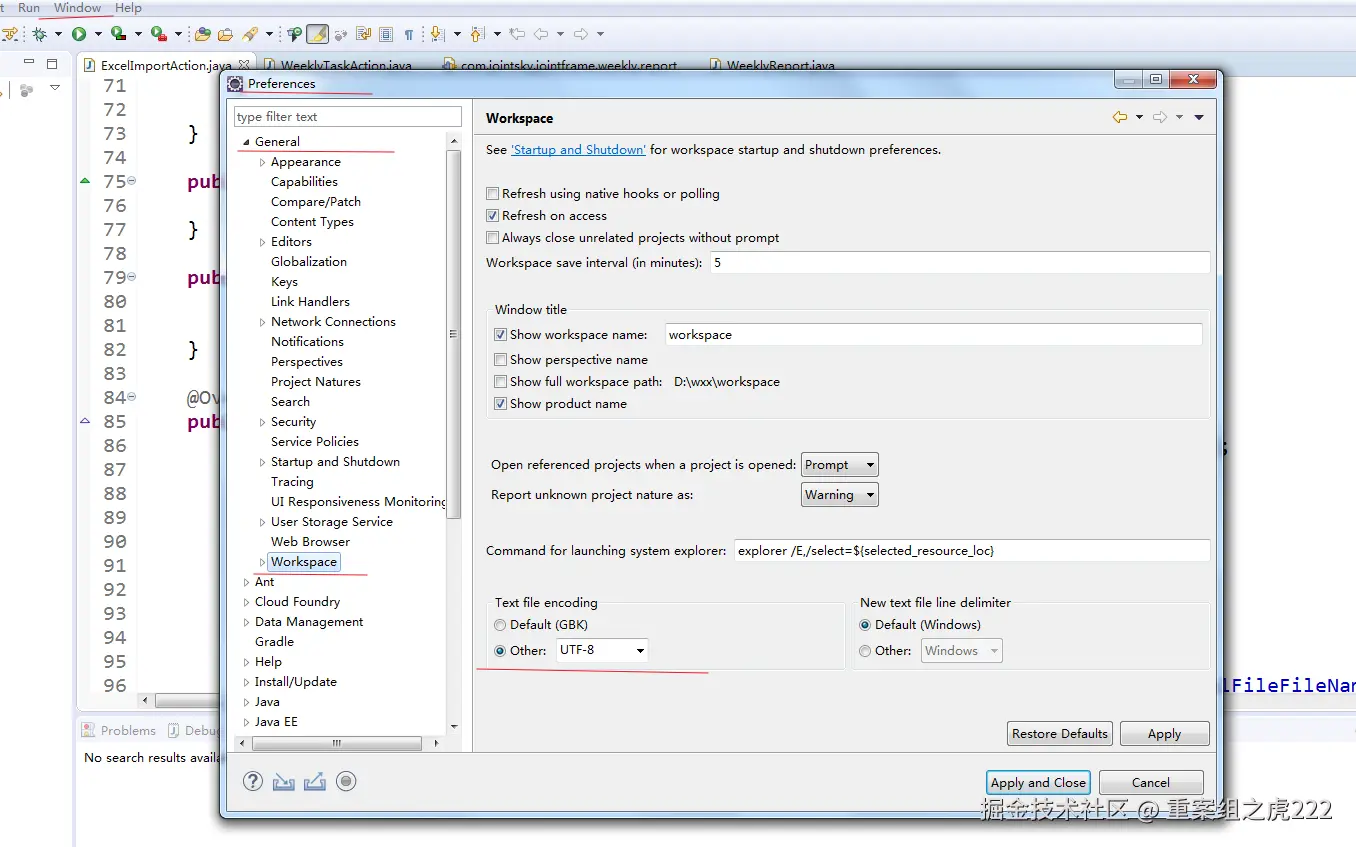
Task: Open the Preferences header view menu dropdown arrow
Action: coord(1199,117)
